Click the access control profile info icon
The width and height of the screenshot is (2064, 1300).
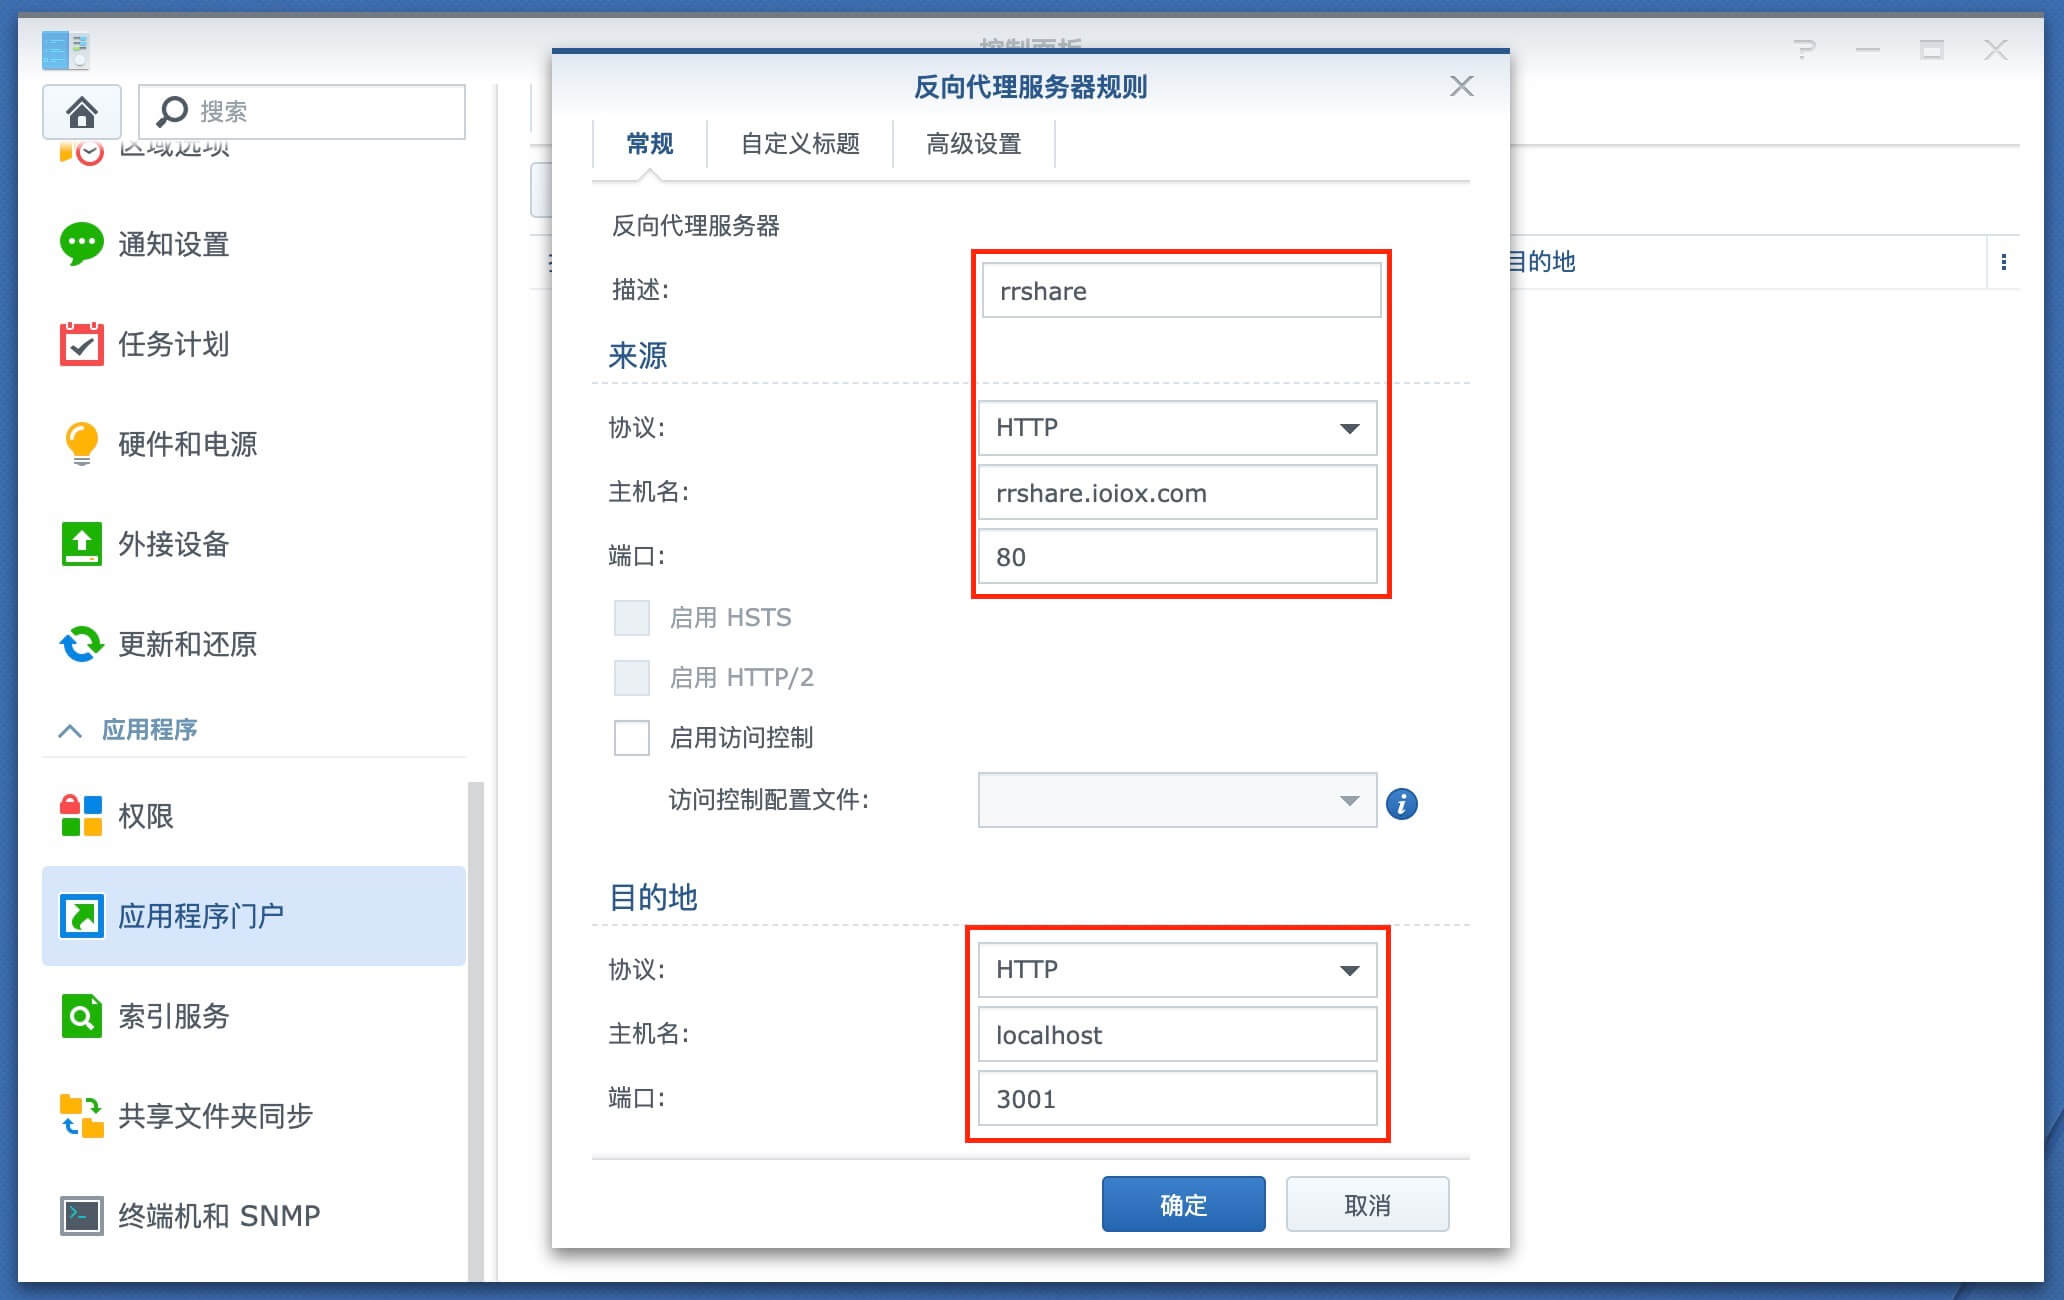pos(1401,803)
